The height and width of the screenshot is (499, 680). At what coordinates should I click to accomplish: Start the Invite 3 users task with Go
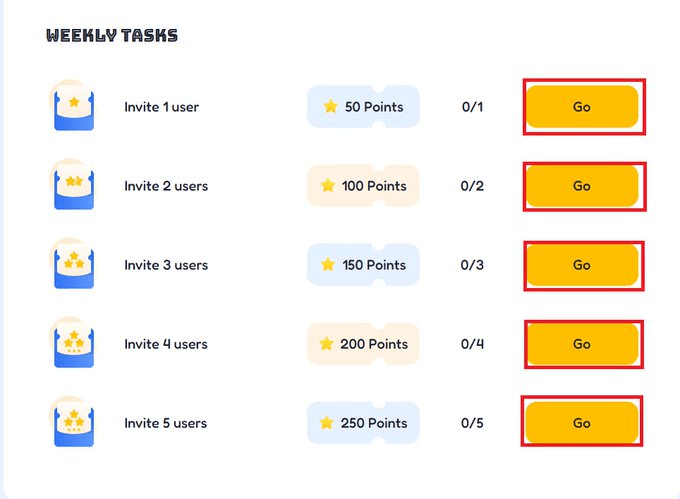582,265
